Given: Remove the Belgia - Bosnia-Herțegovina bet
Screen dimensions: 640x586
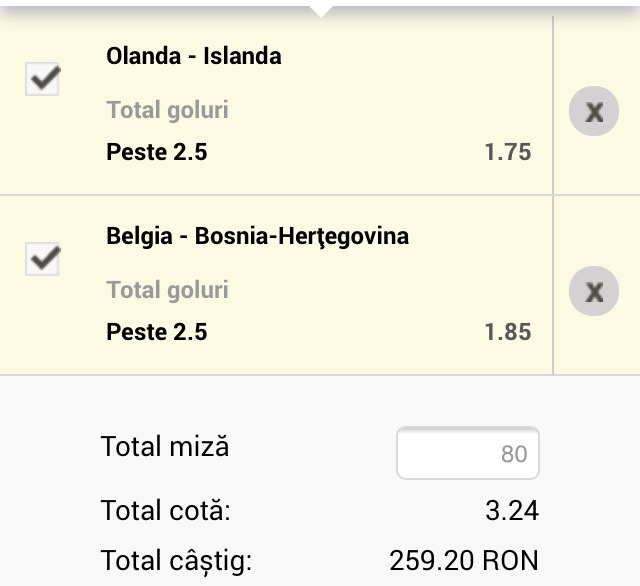Looking at the screenshot, I should click(x=594, y=291).
